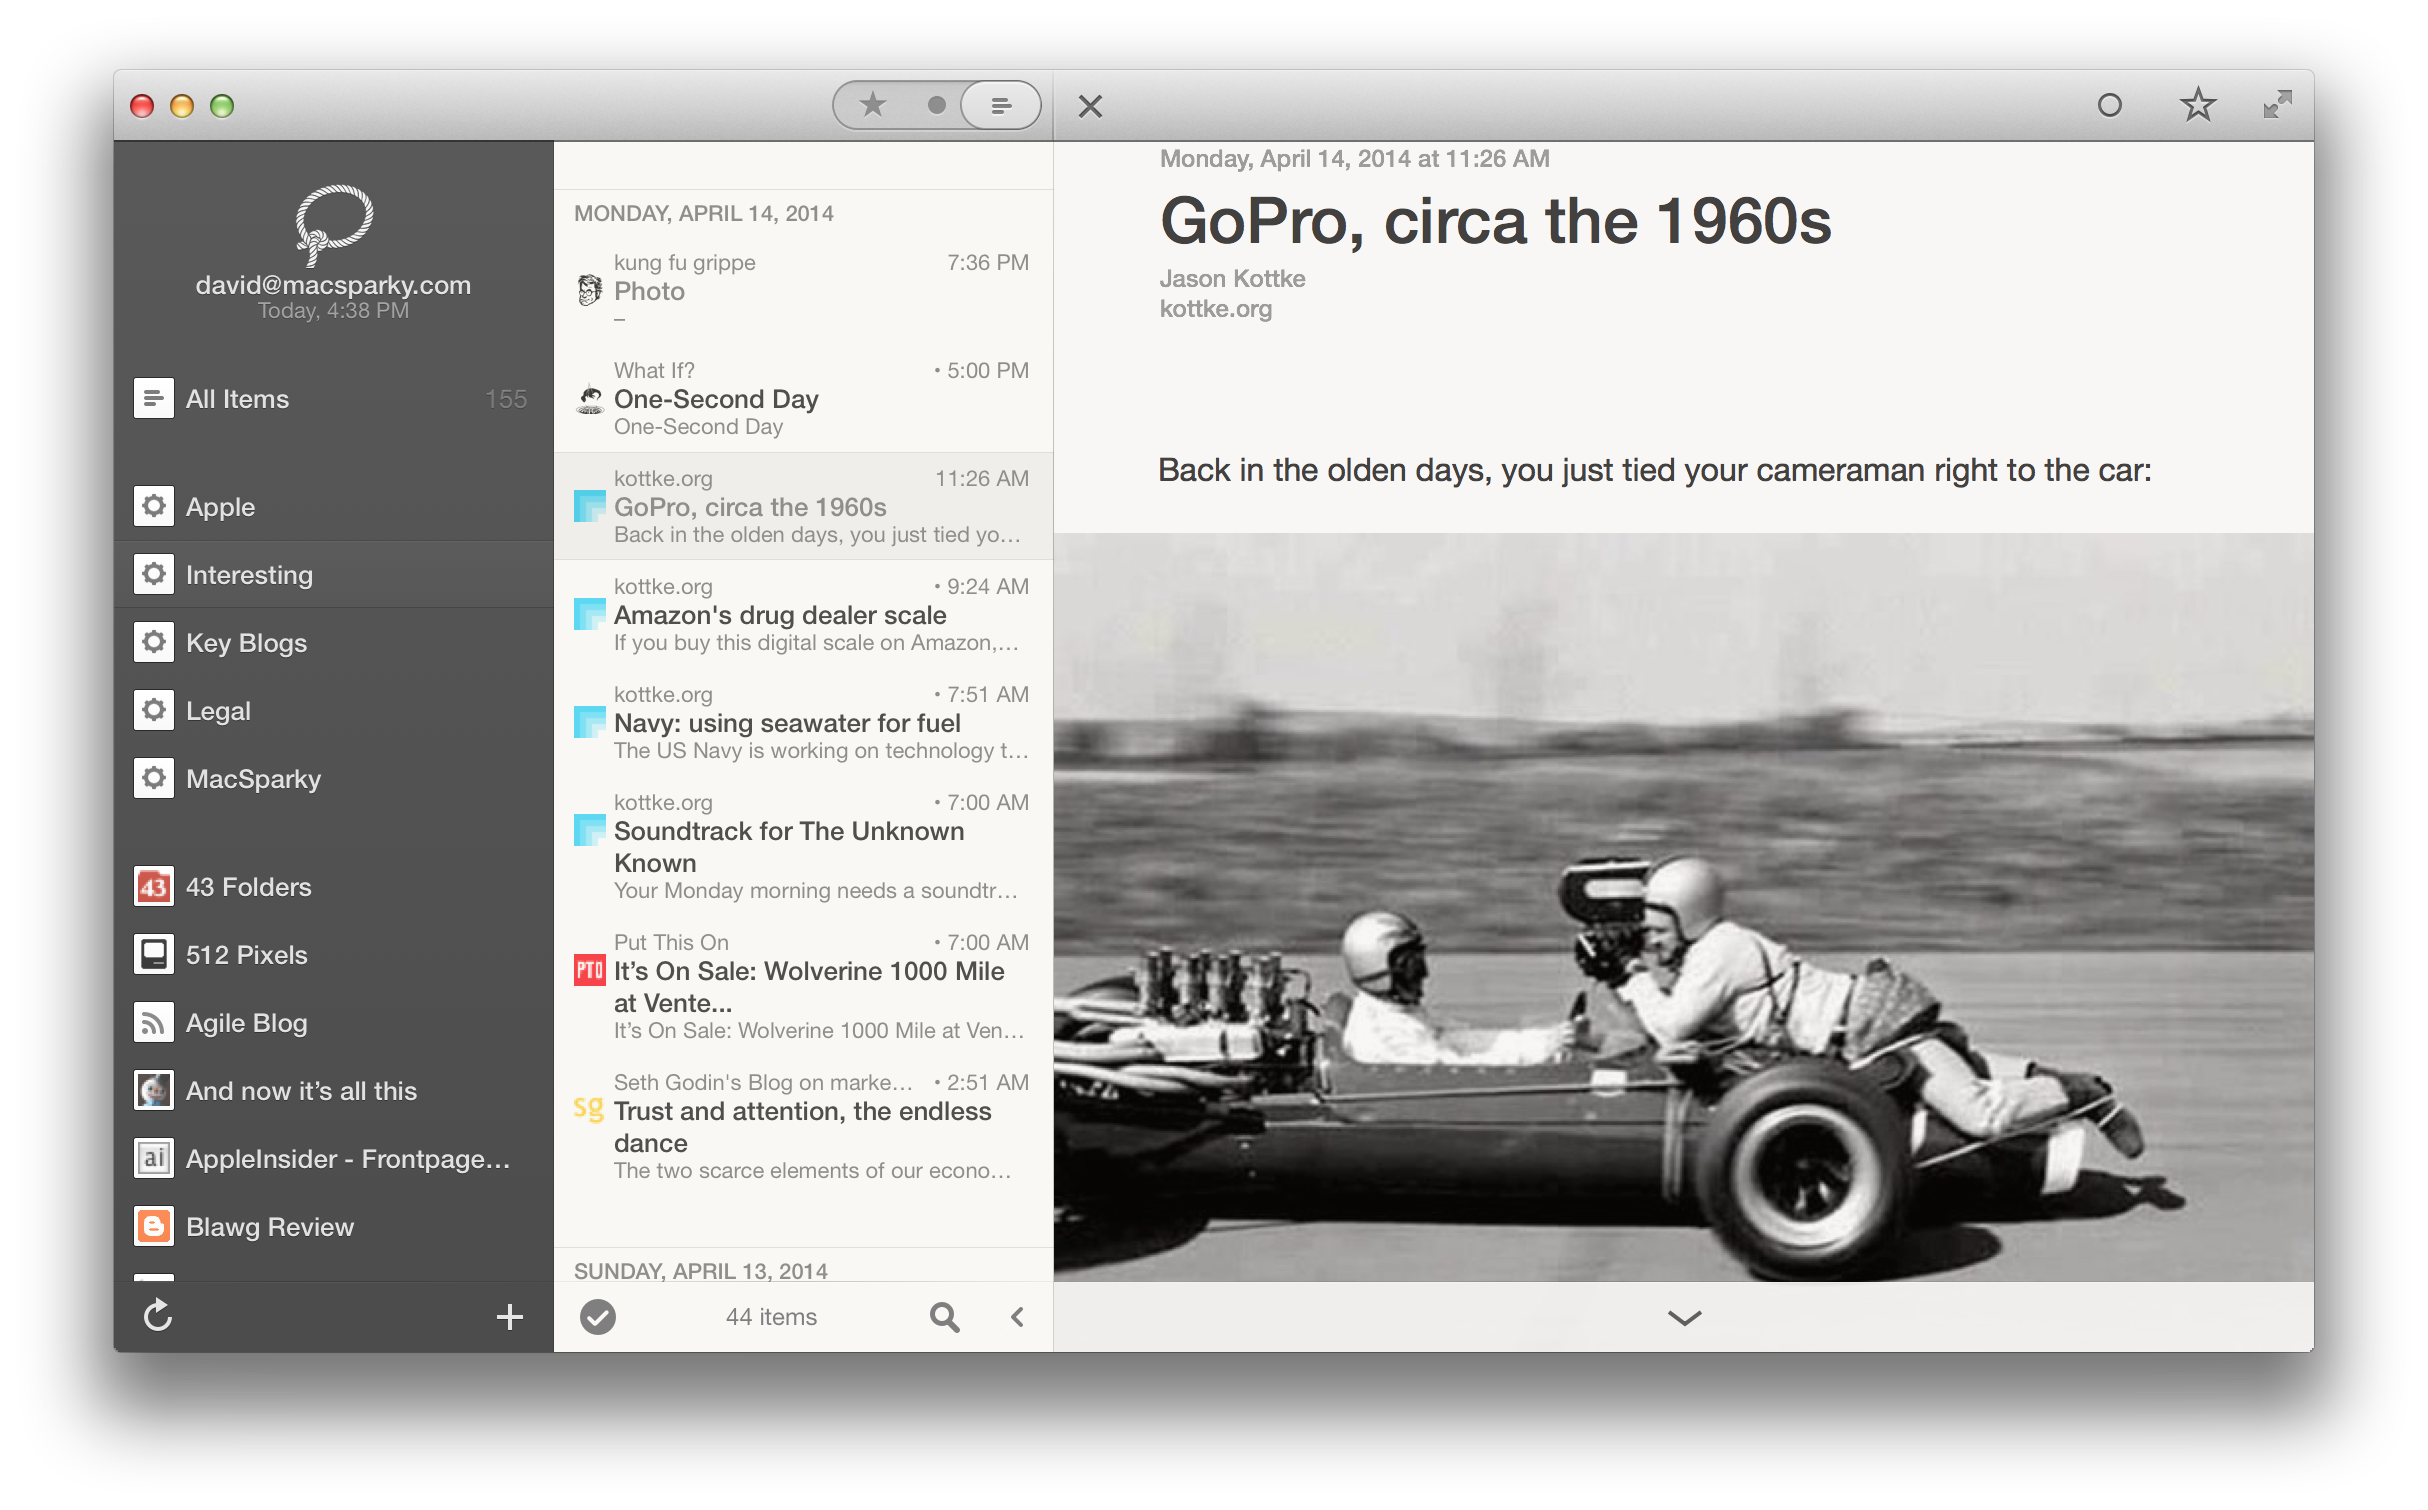
Task: Click the race car photo
Action: [1682, 906]
